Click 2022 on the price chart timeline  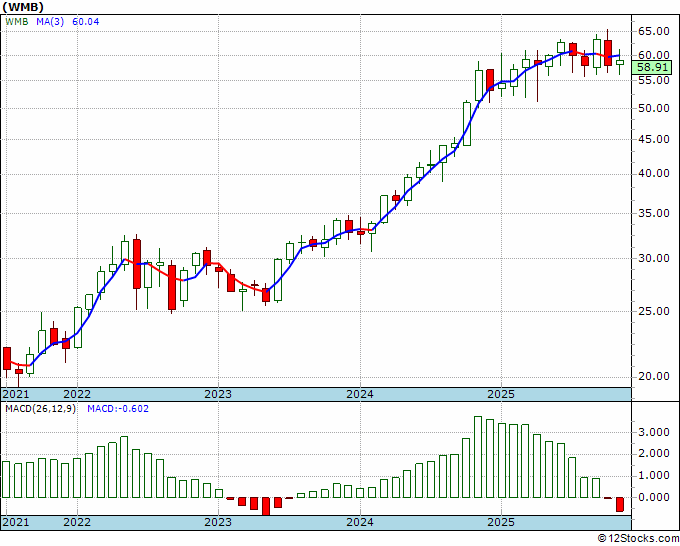tap(77, 394)
